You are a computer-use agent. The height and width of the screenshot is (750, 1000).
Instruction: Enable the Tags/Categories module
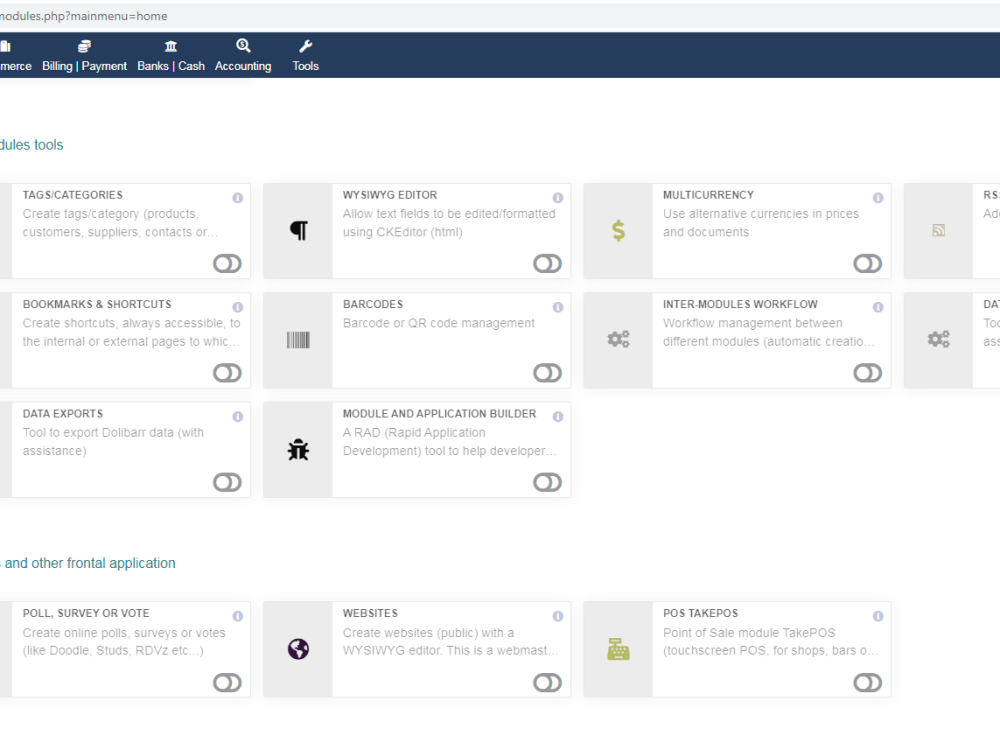227,263
